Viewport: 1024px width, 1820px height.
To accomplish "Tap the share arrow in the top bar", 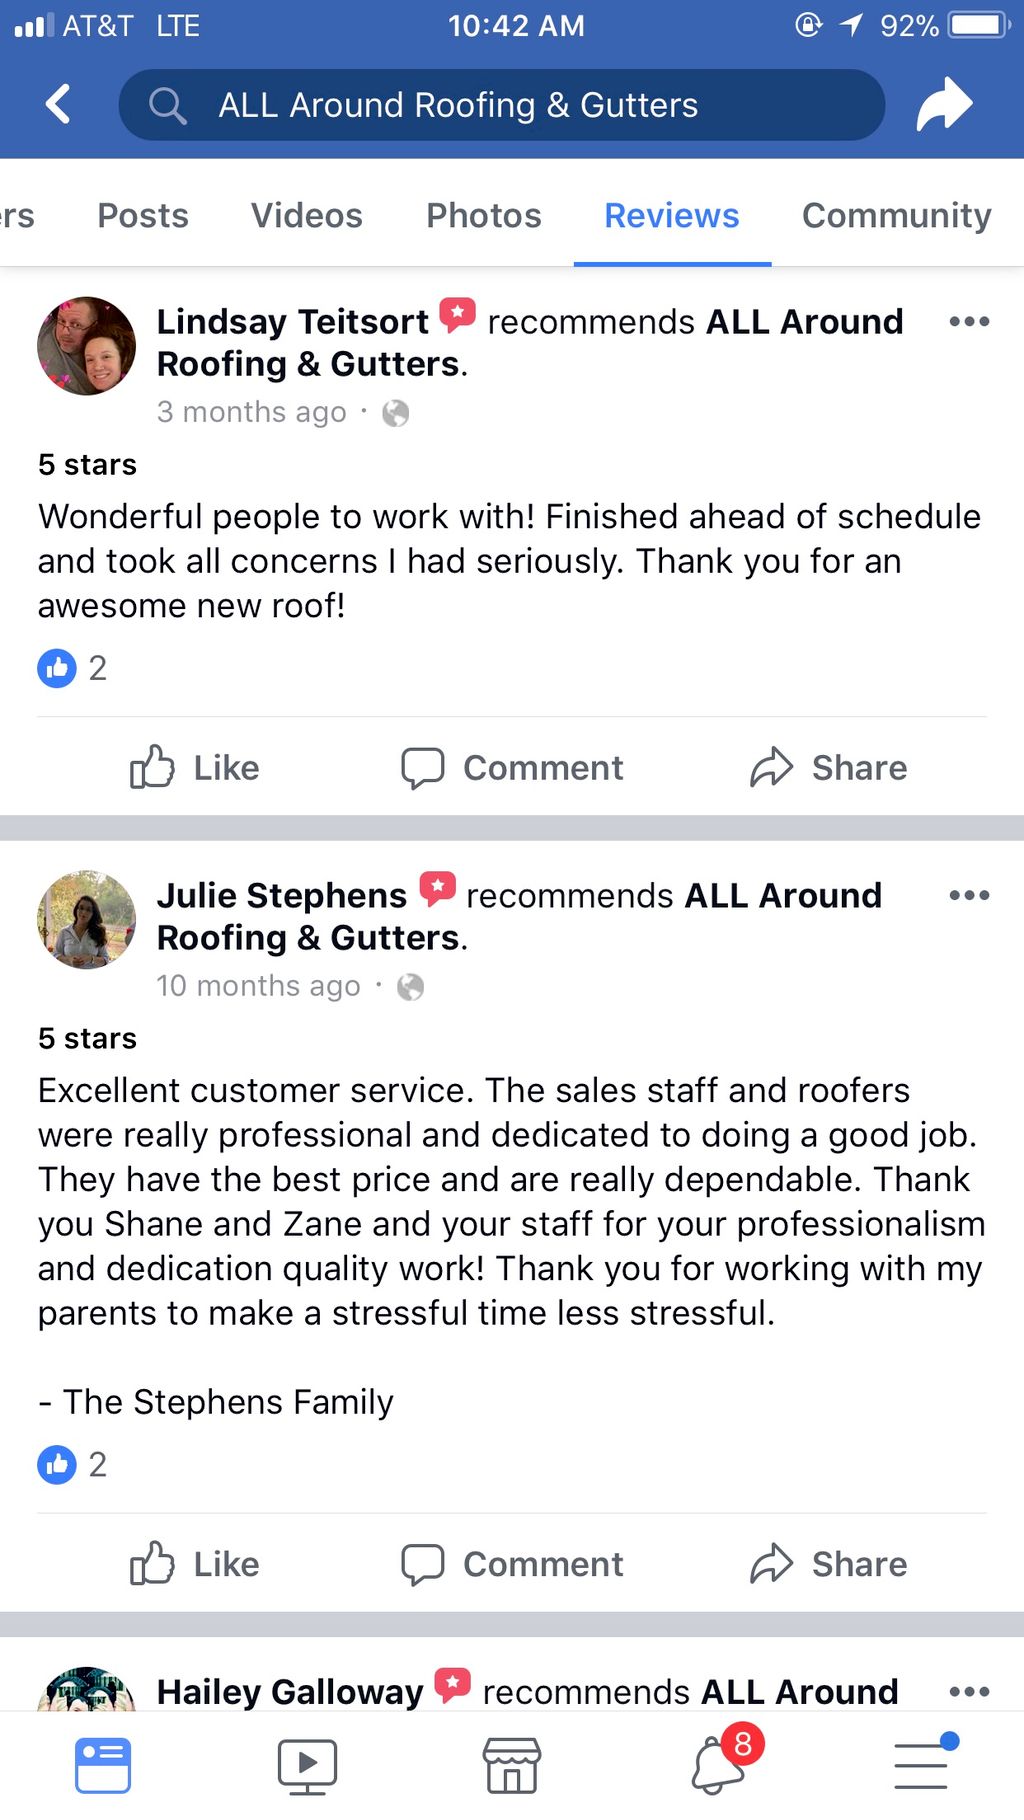I will coord(944,104).
